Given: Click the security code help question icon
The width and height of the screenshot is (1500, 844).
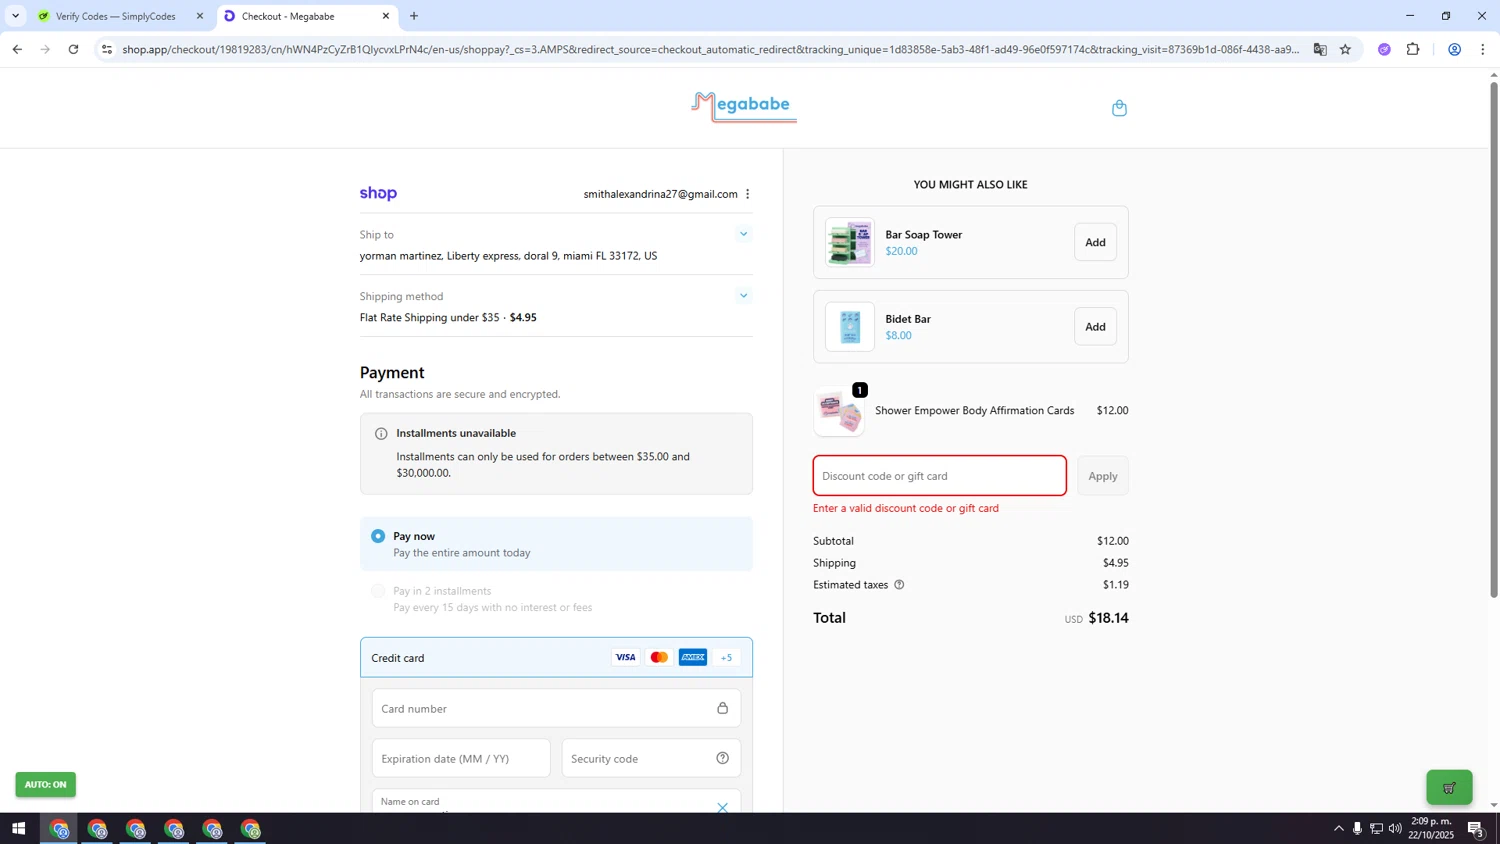Looking at the screenshot, I should pyautogui.click(x=722, y=758).
